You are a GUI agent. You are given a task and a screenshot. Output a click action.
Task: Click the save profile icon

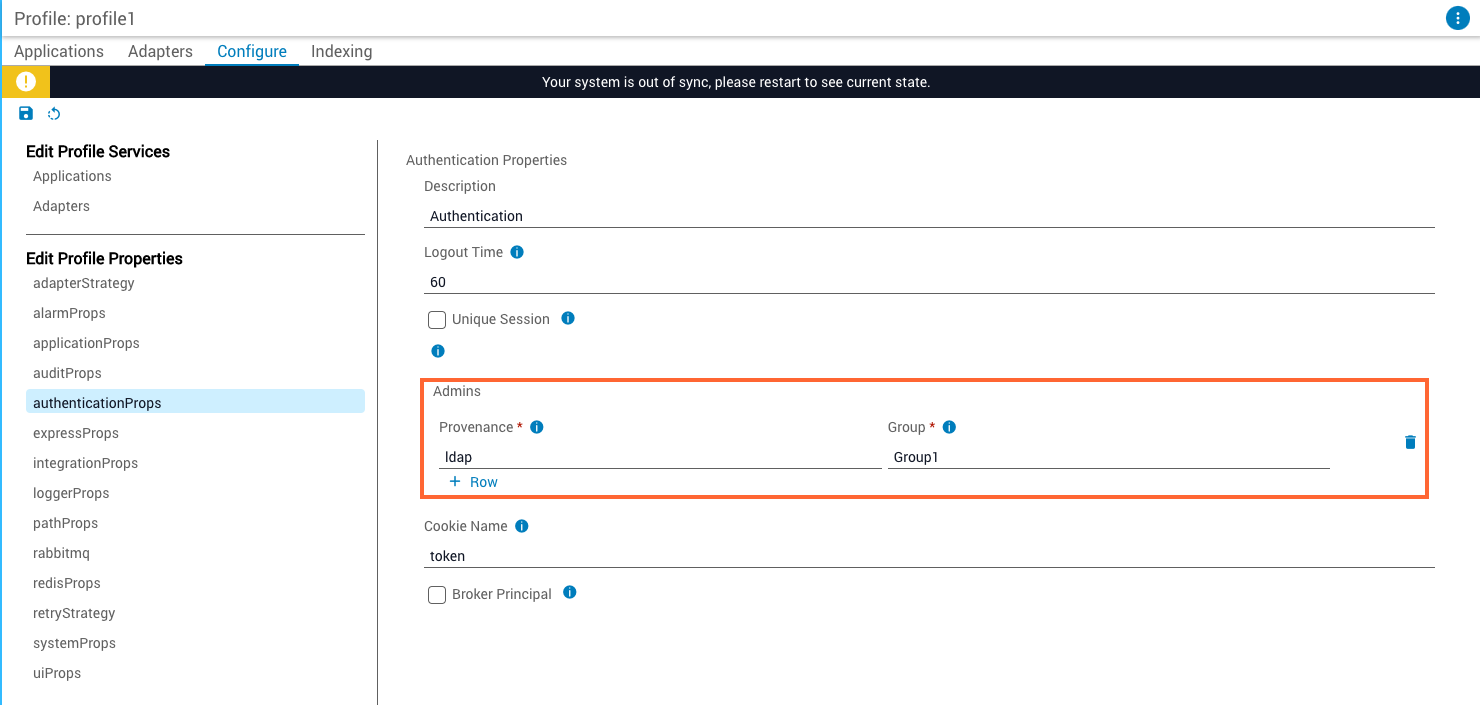[x=26, y=114]
